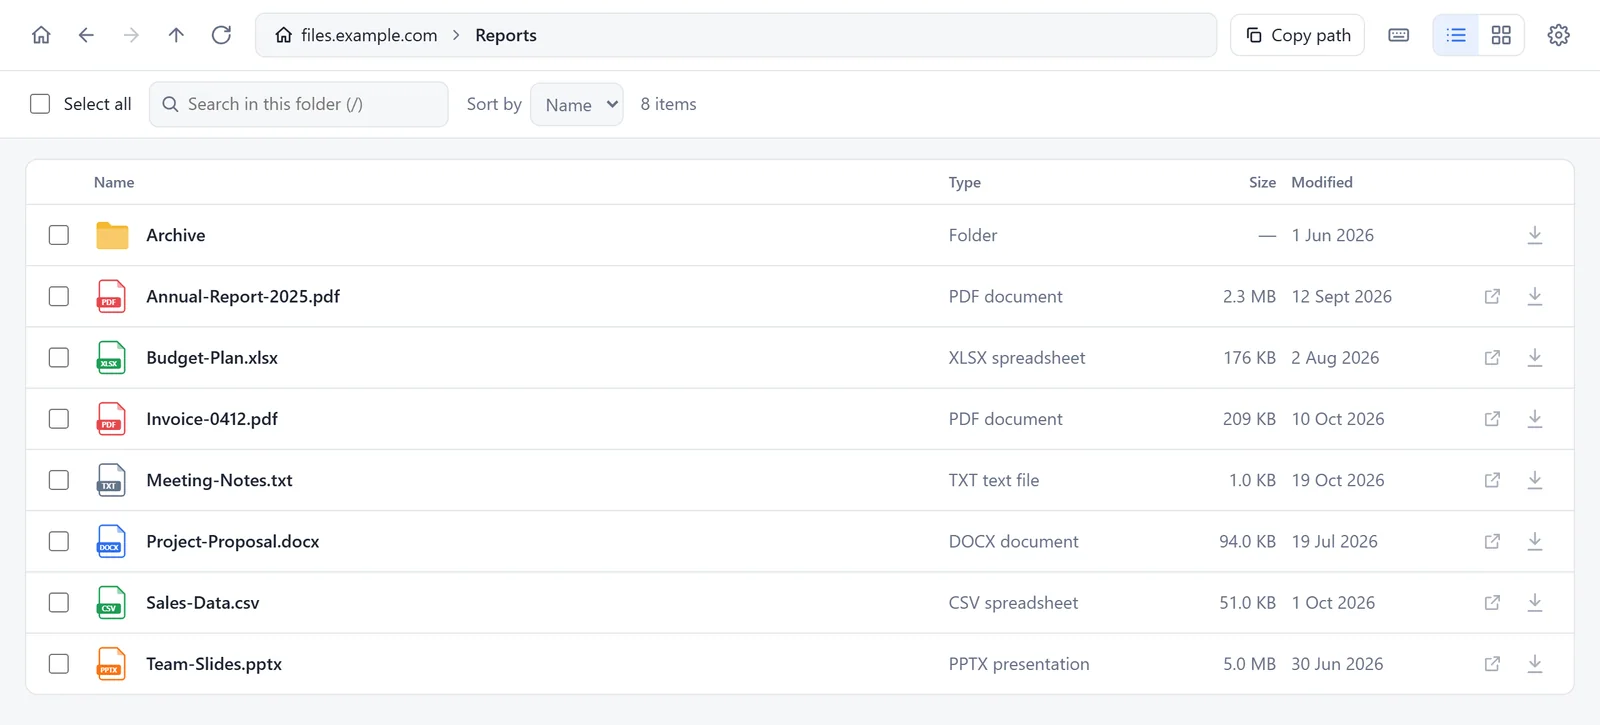This screenshot has width=1600, height=725.
Task: Switch to grid view
Action: pos(1501,35)
